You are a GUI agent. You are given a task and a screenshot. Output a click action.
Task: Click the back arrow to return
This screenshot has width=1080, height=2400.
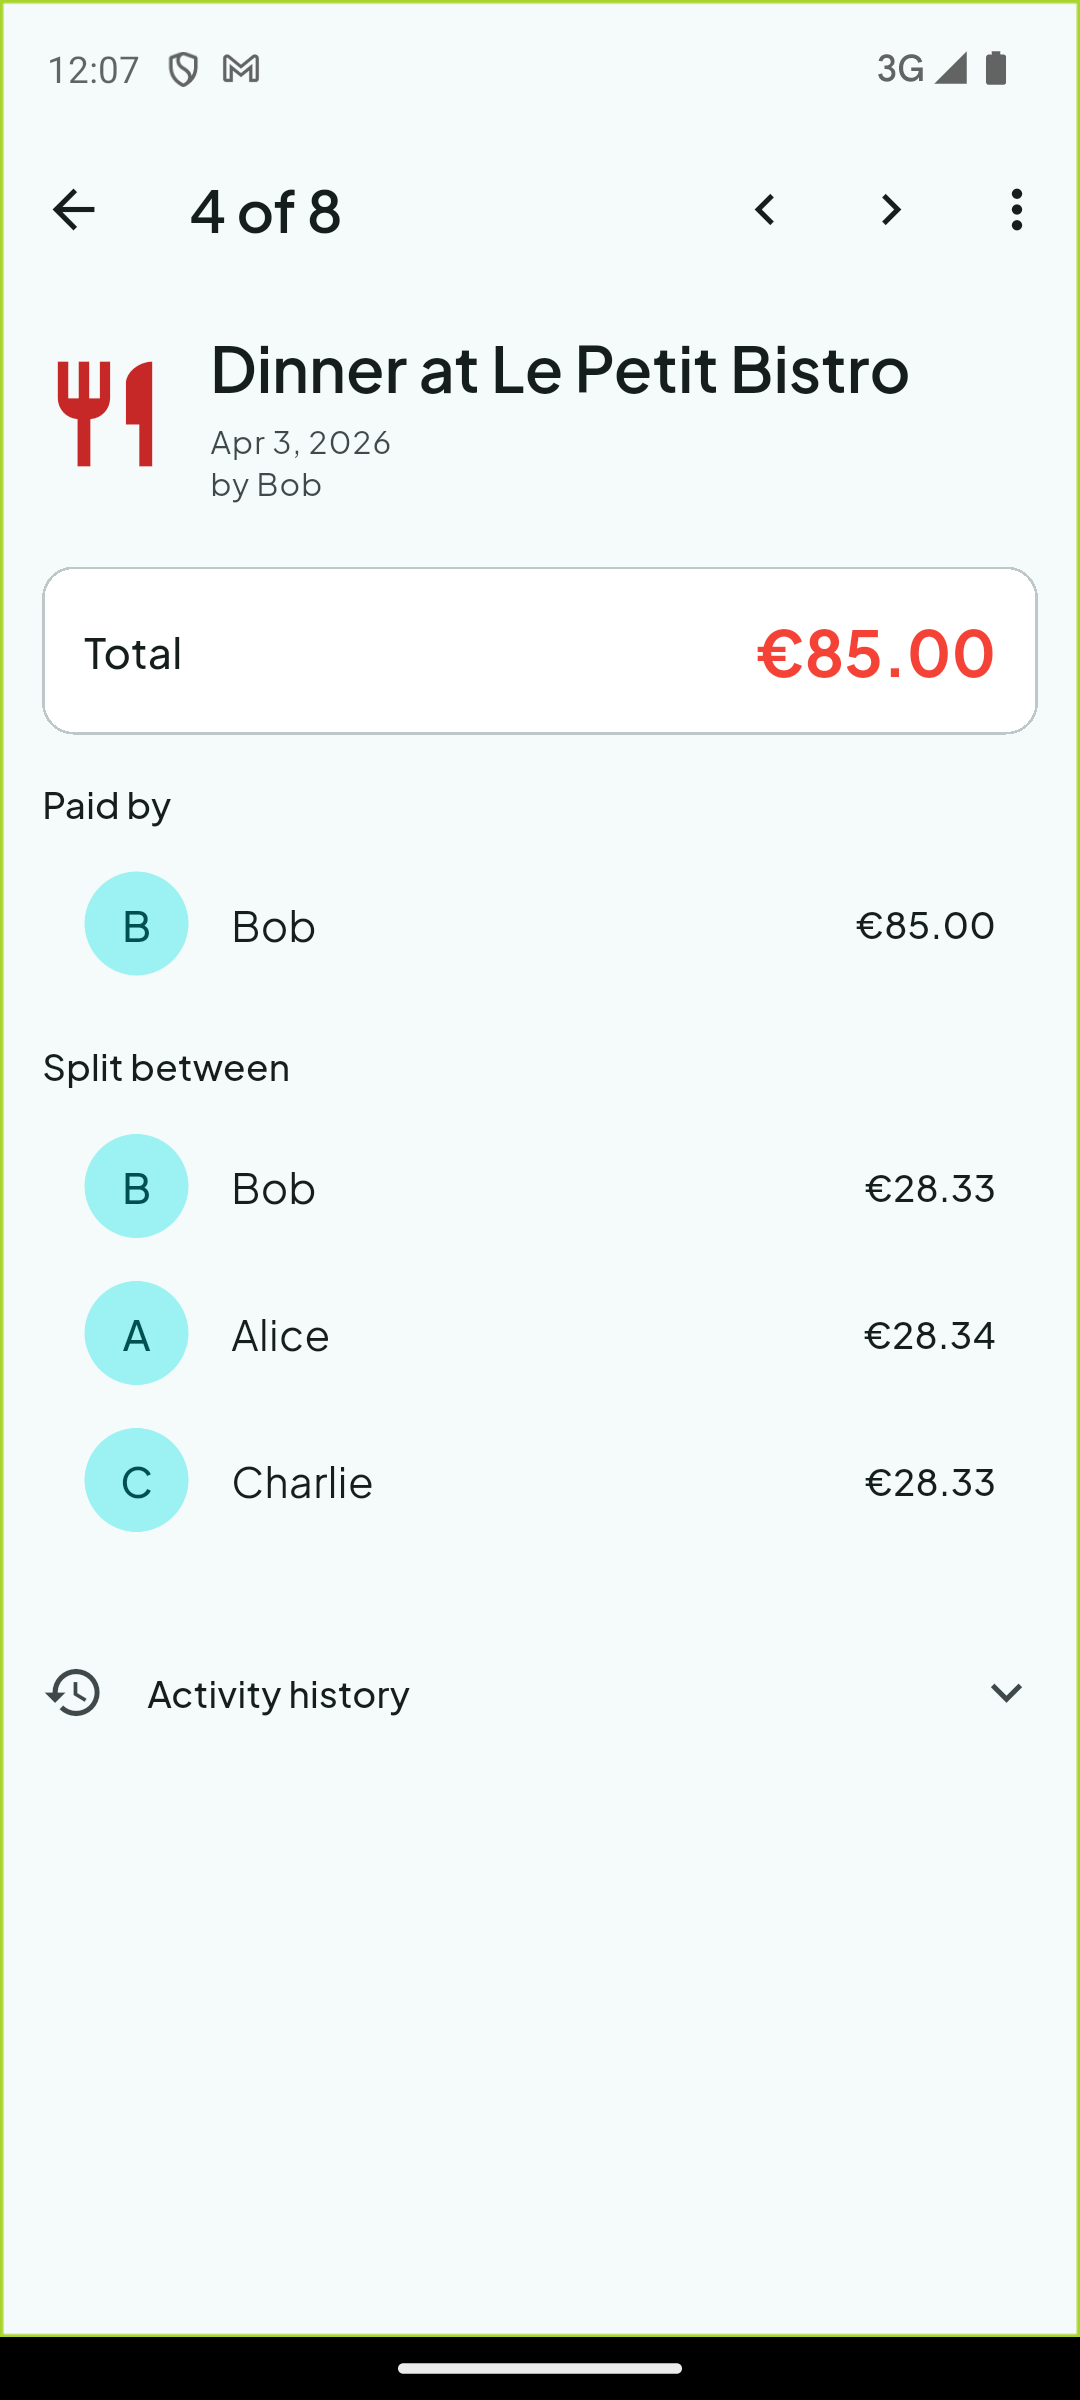[x=73, y=209]
